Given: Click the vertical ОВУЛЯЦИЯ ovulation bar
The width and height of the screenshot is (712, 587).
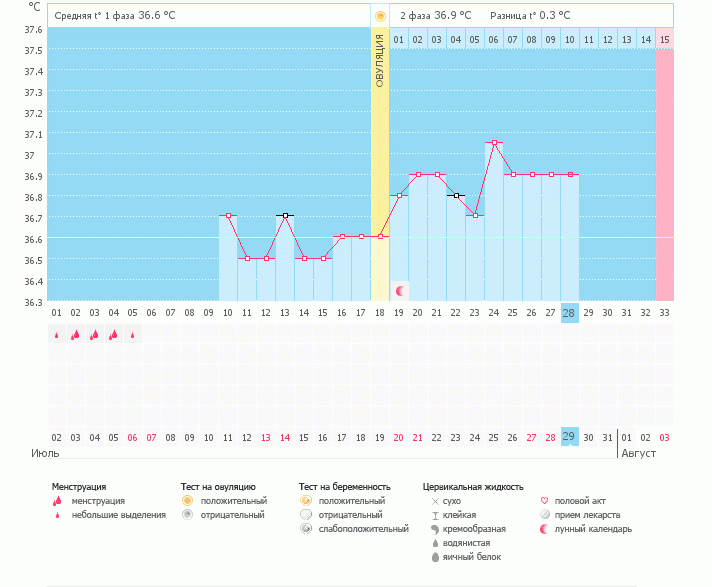Looking at the screenshot, I should pyautogui.click(x=380, y=163).
